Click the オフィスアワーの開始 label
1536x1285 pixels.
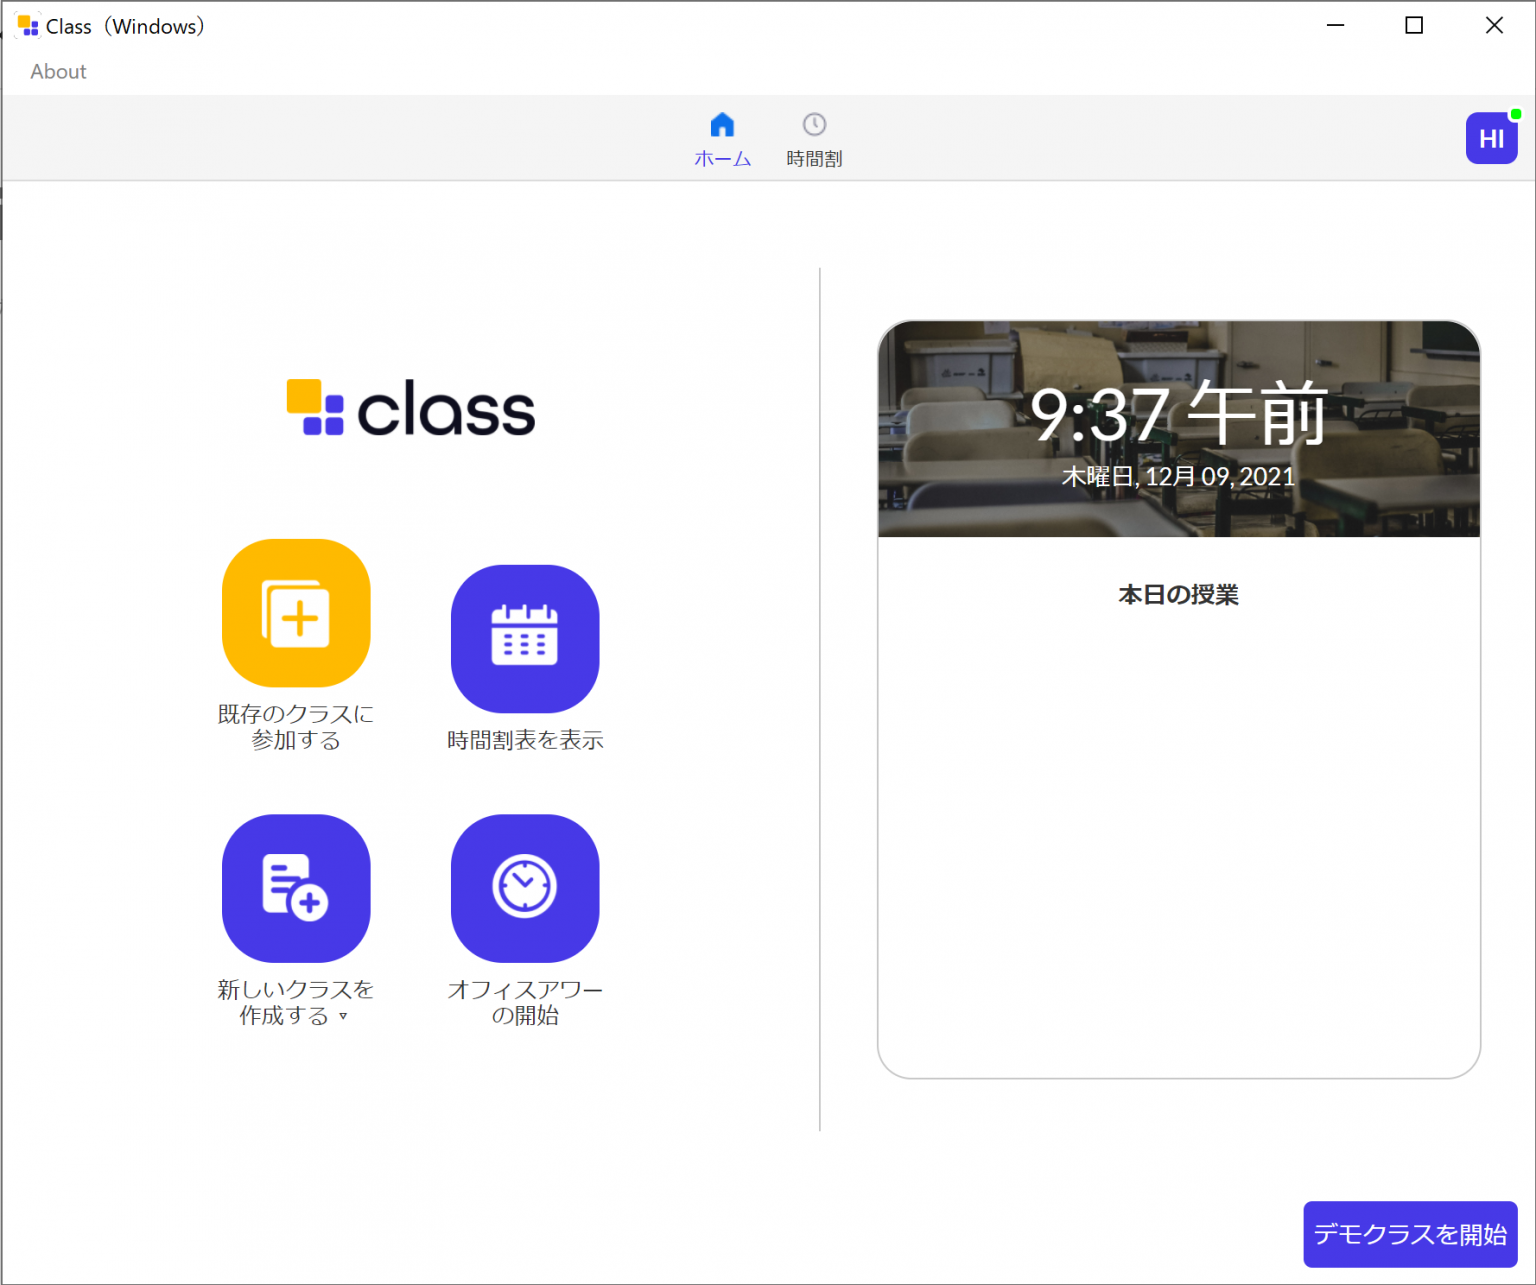click(525, 1002)
